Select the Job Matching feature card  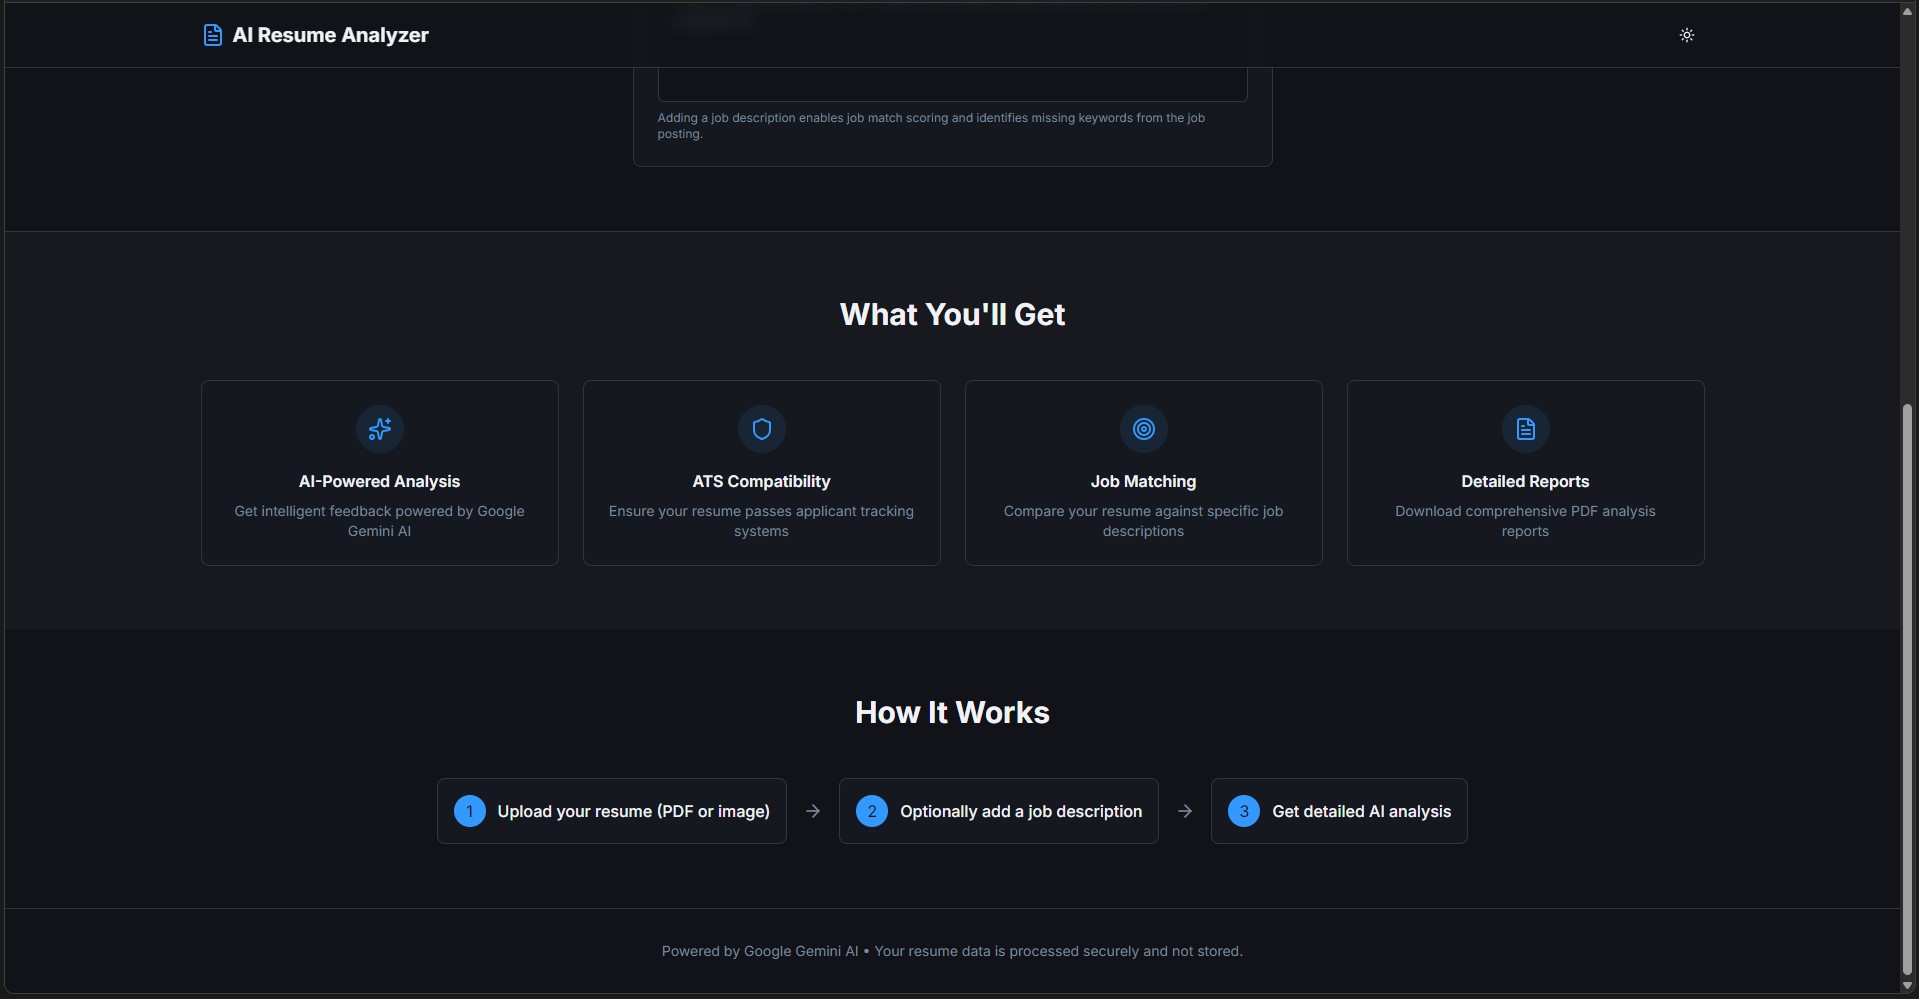point(1143,472)
